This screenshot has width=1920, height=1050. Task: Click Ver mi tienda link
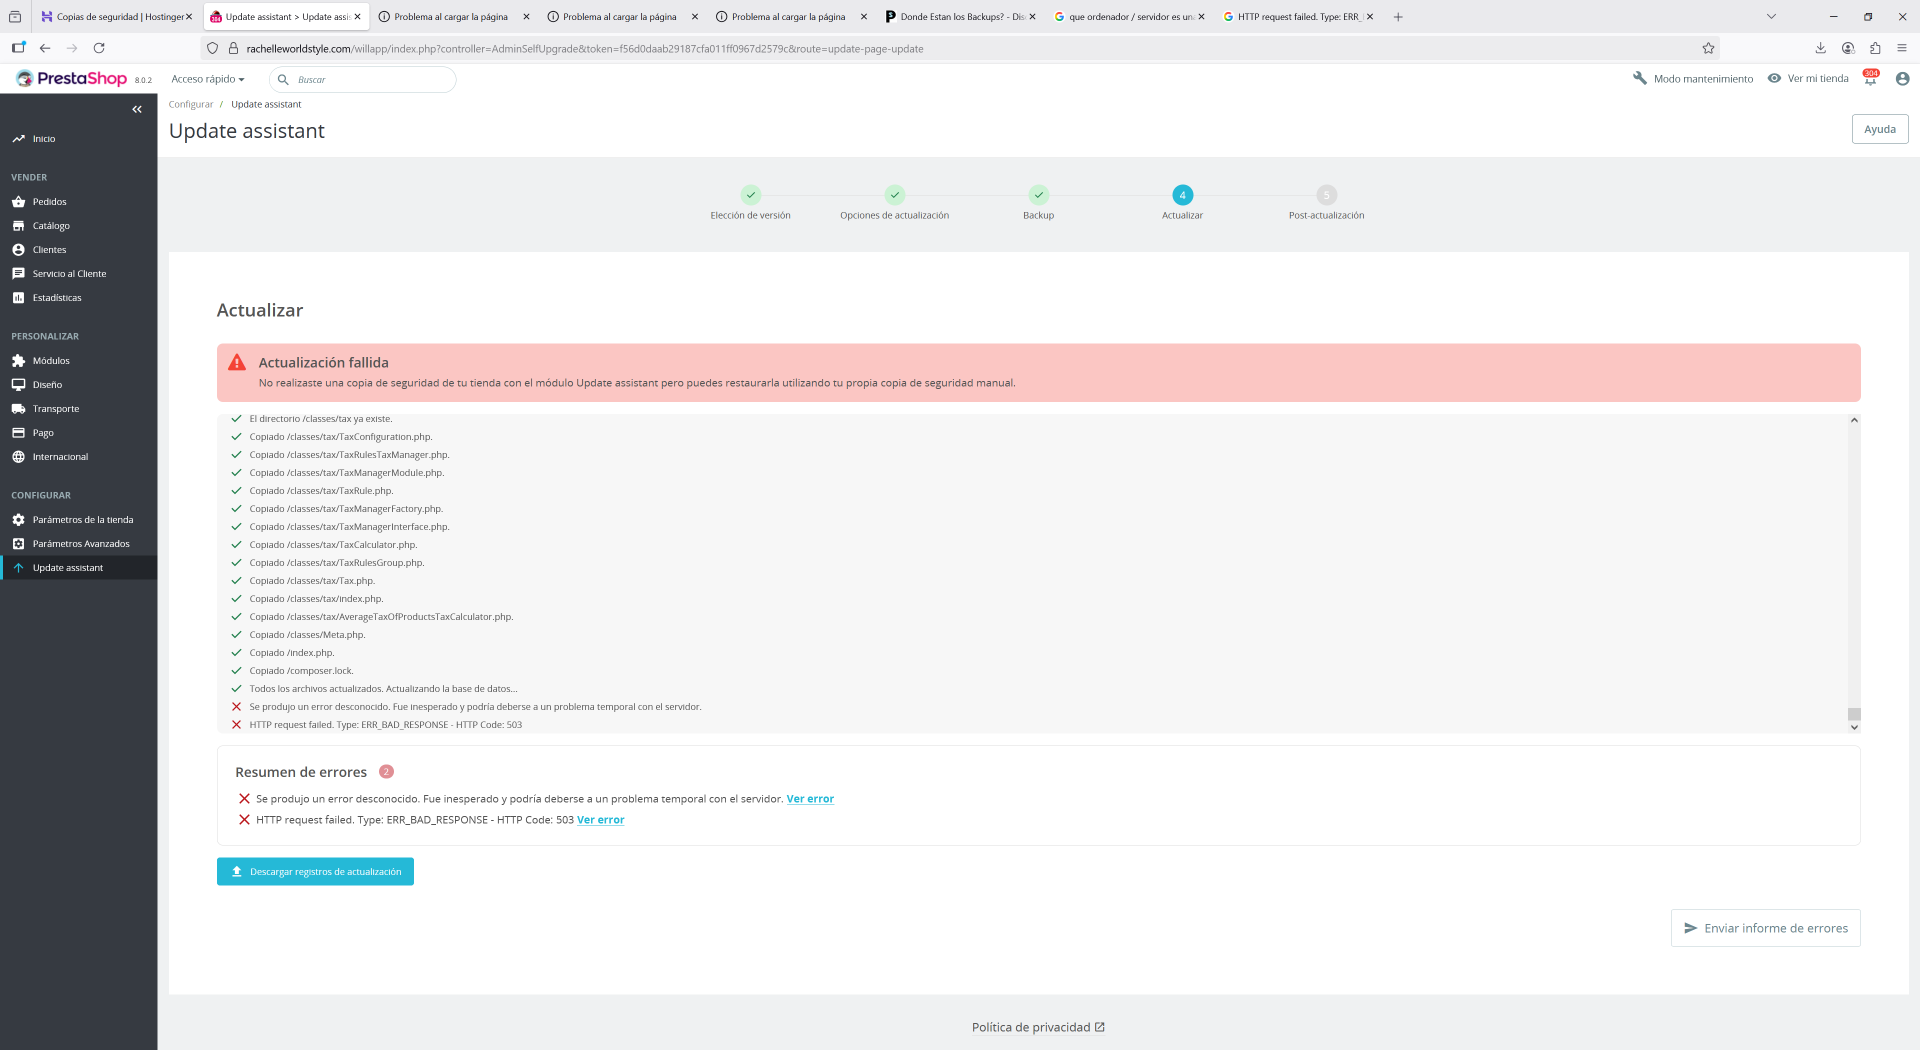point(1808,79)
